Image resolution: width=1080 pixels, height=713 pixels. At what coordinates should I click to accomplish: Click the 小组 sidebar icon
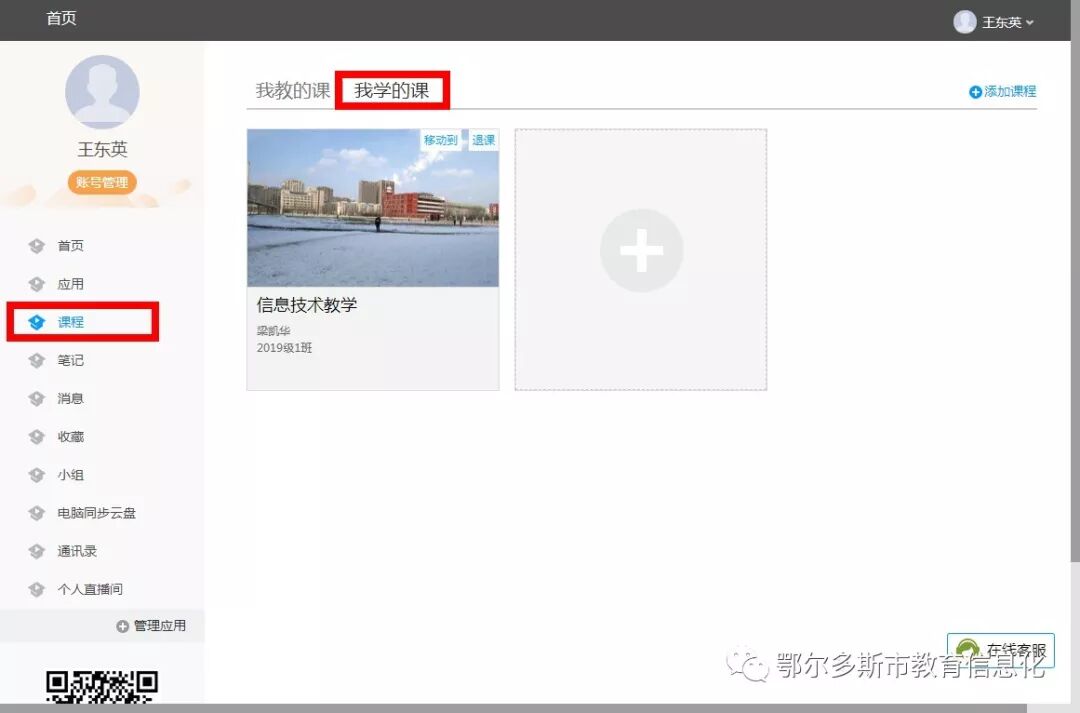(37, 475)
